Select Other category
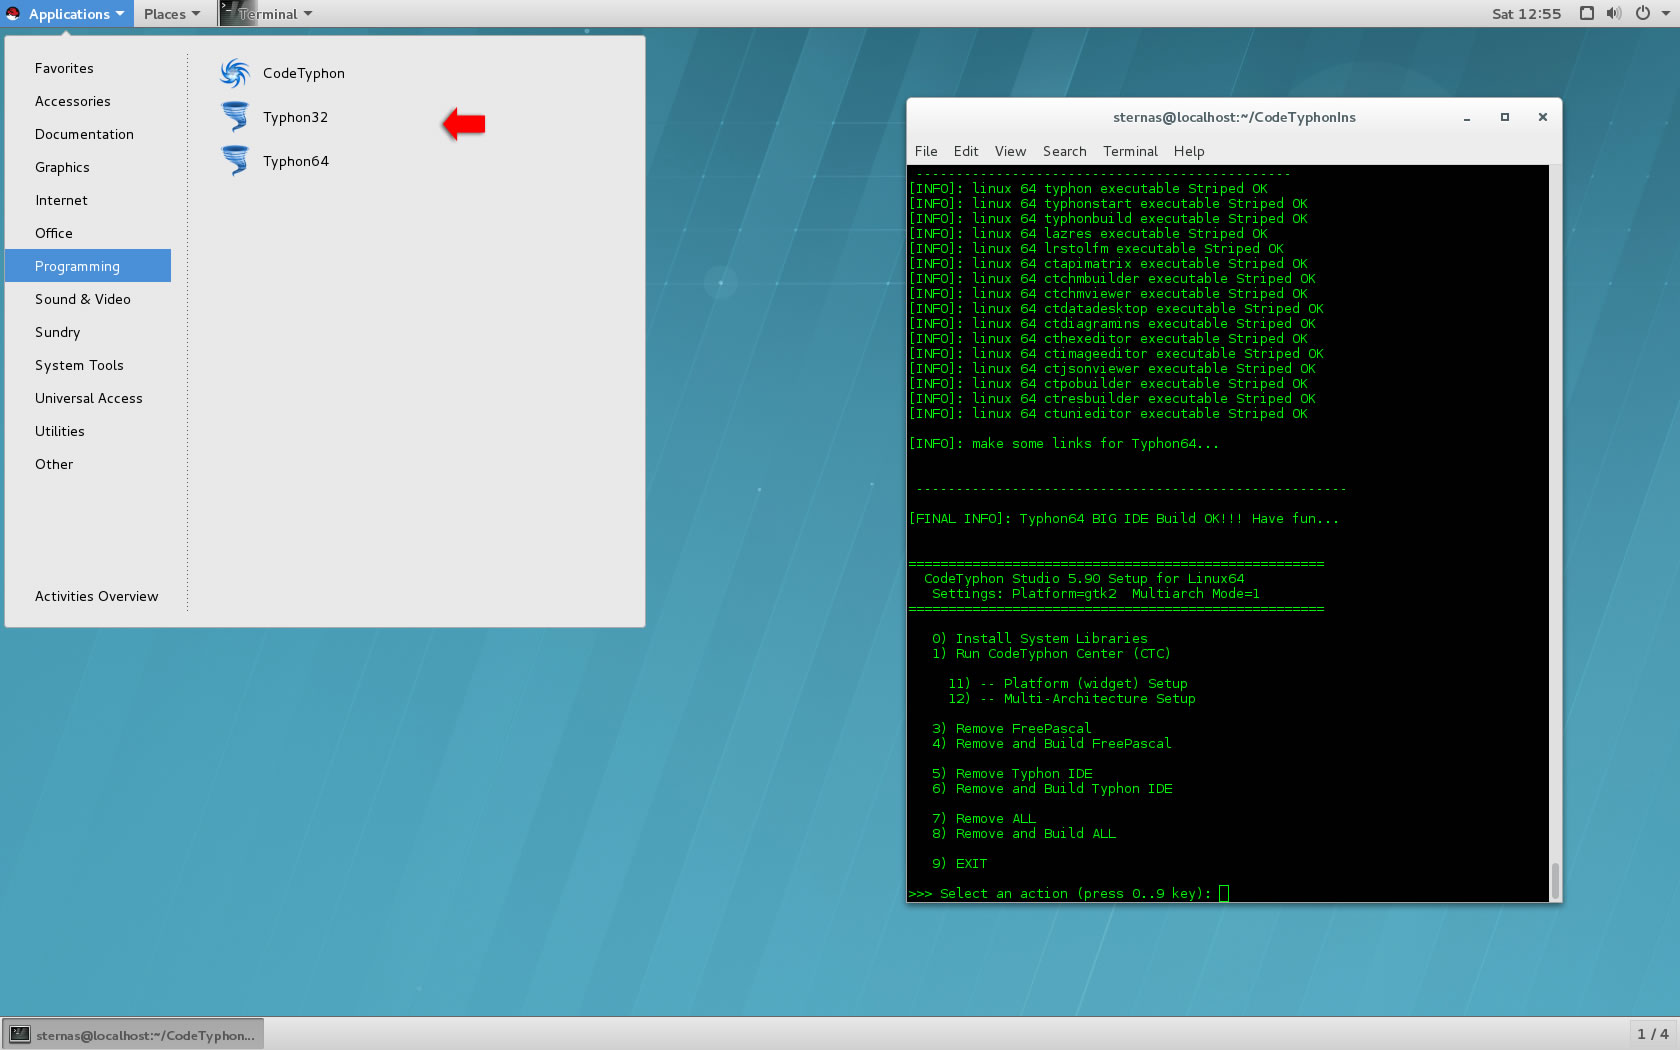Image resolution: width=1680 pixels, height=1050 pixels. point(88,464)
